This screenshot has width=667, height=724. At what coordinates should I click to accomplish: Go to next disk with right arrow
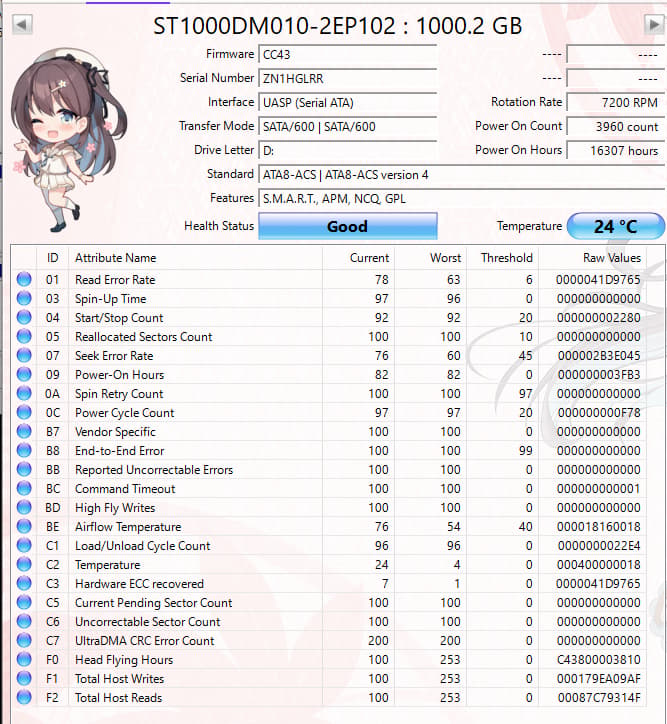point(654,24)
